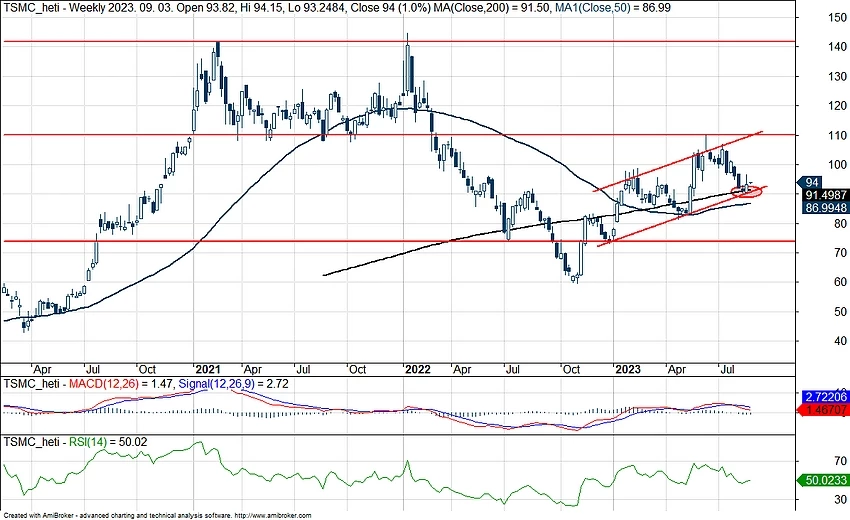This screenshot has height=520, width=850.
Task: Click the Signal(12,26,9) = 2.72 label
Action: (x=233, y=384)
